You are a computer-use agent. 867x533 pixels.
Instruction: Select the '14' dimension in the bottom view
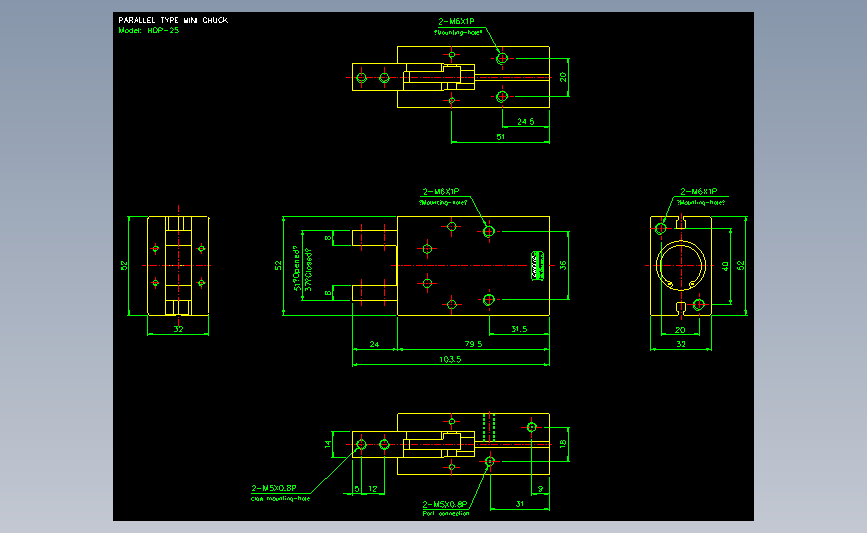[x=328, y=444]
